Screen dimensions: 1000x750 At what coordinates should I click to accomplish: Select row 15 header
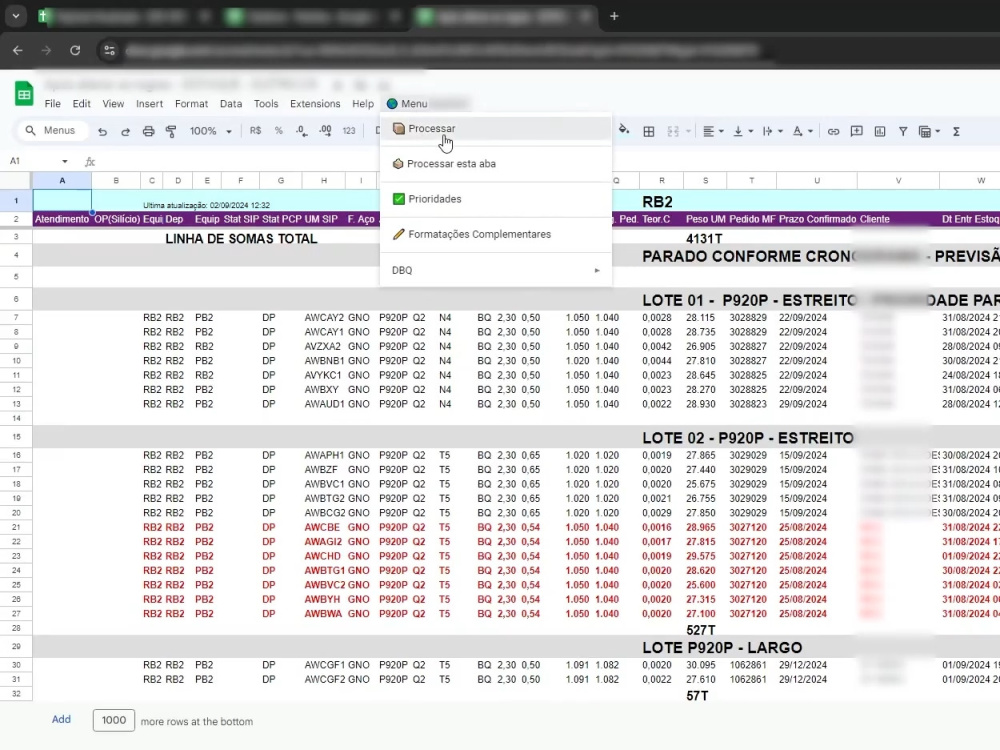point(16,437)
